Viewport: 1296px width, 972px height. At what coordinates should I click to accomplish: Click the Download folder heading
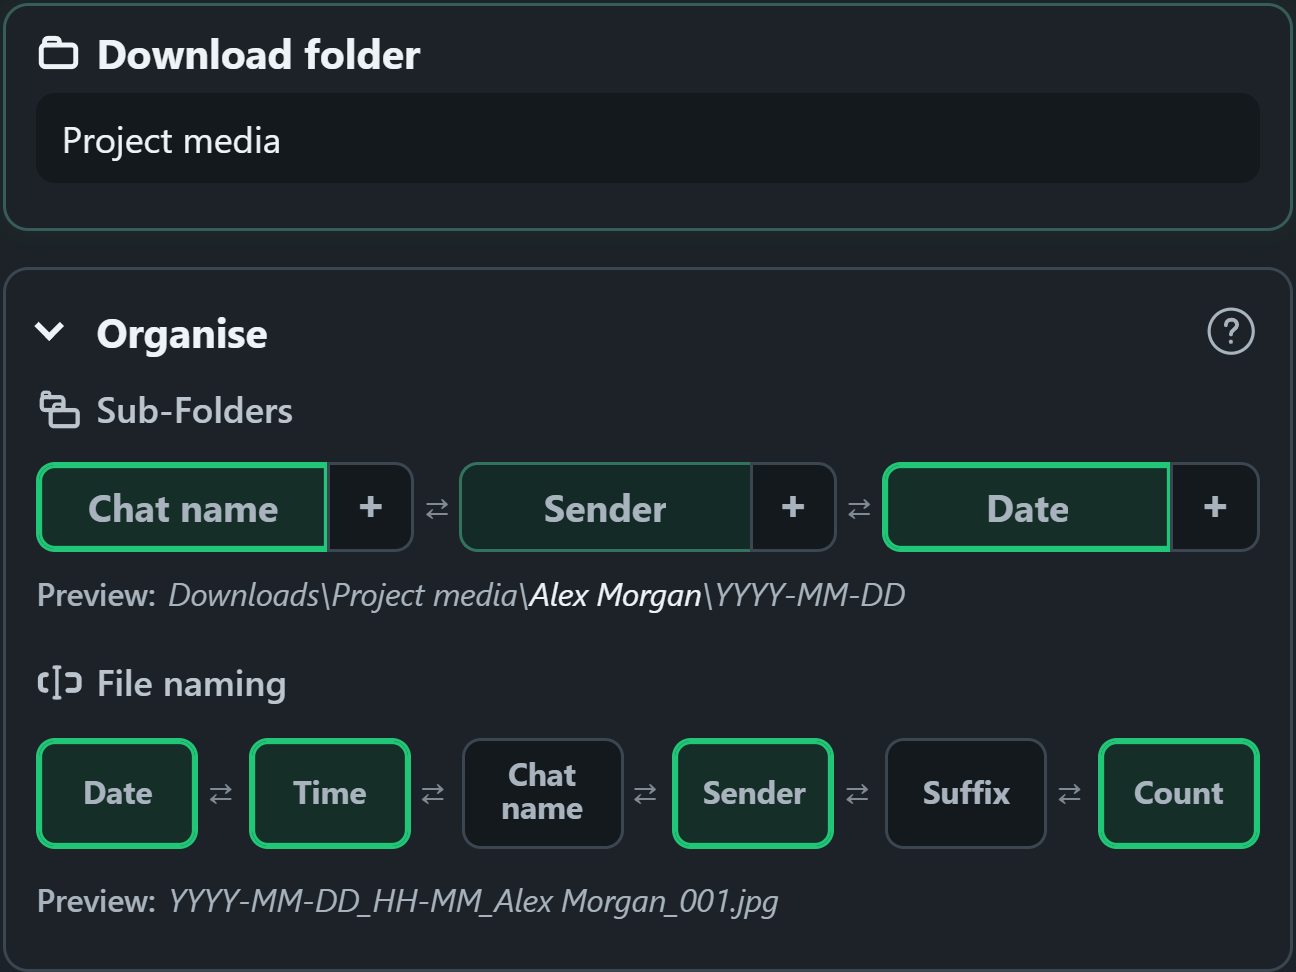[258, 55]
